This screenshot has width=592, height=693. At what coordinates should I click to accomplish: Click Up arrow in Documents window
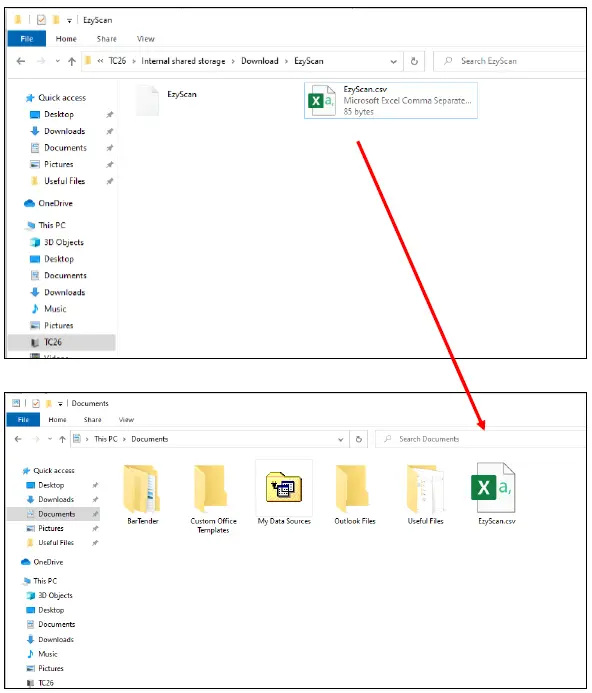[62, 439]
